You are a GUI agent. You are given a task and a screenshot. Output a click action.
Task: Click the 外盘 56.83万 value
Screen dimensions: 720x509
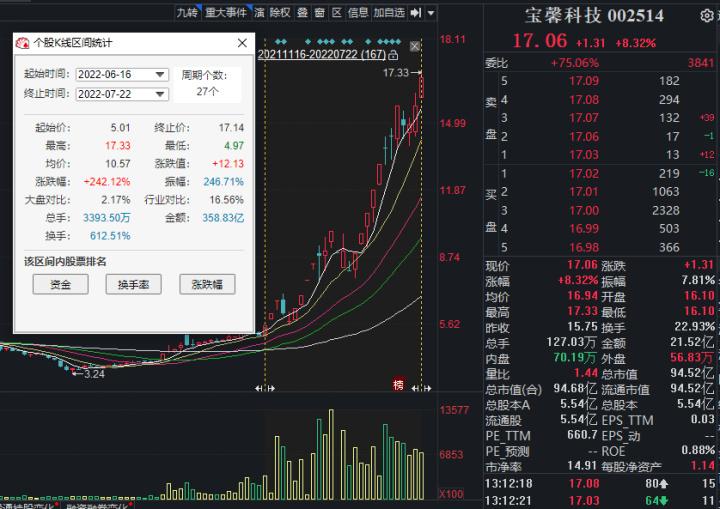(692, 357)
